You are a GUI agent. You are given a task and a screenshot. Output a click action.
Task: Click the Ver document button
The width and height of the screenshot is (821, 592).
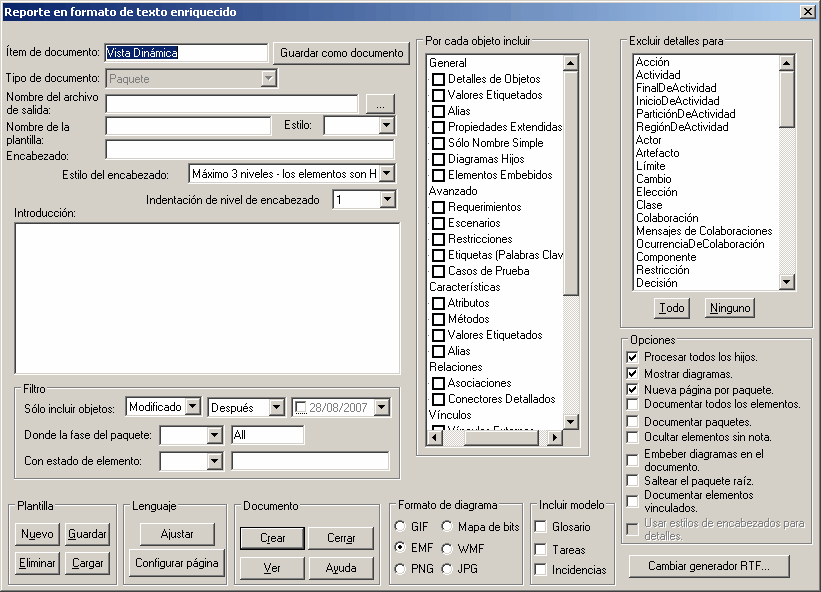[x=272, y=568]
